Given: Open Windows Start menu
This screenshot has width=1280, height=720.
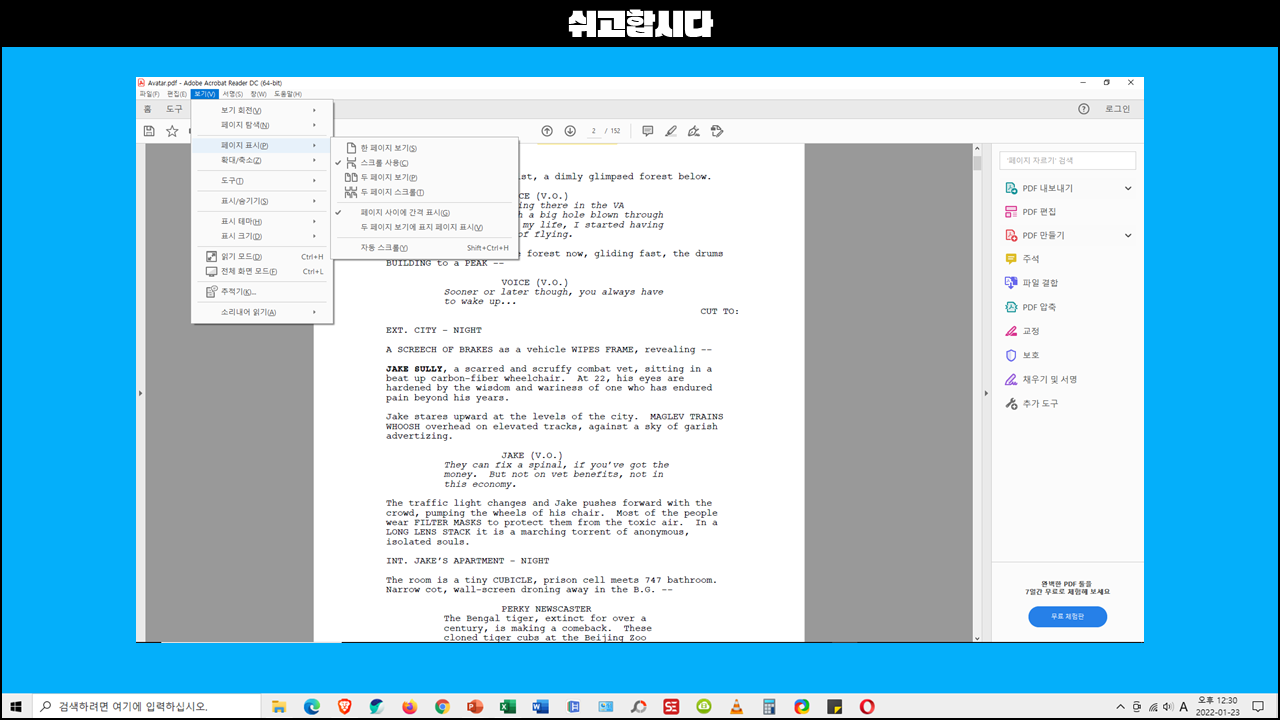Looking at the screenshot, I should tap(16, 706).
